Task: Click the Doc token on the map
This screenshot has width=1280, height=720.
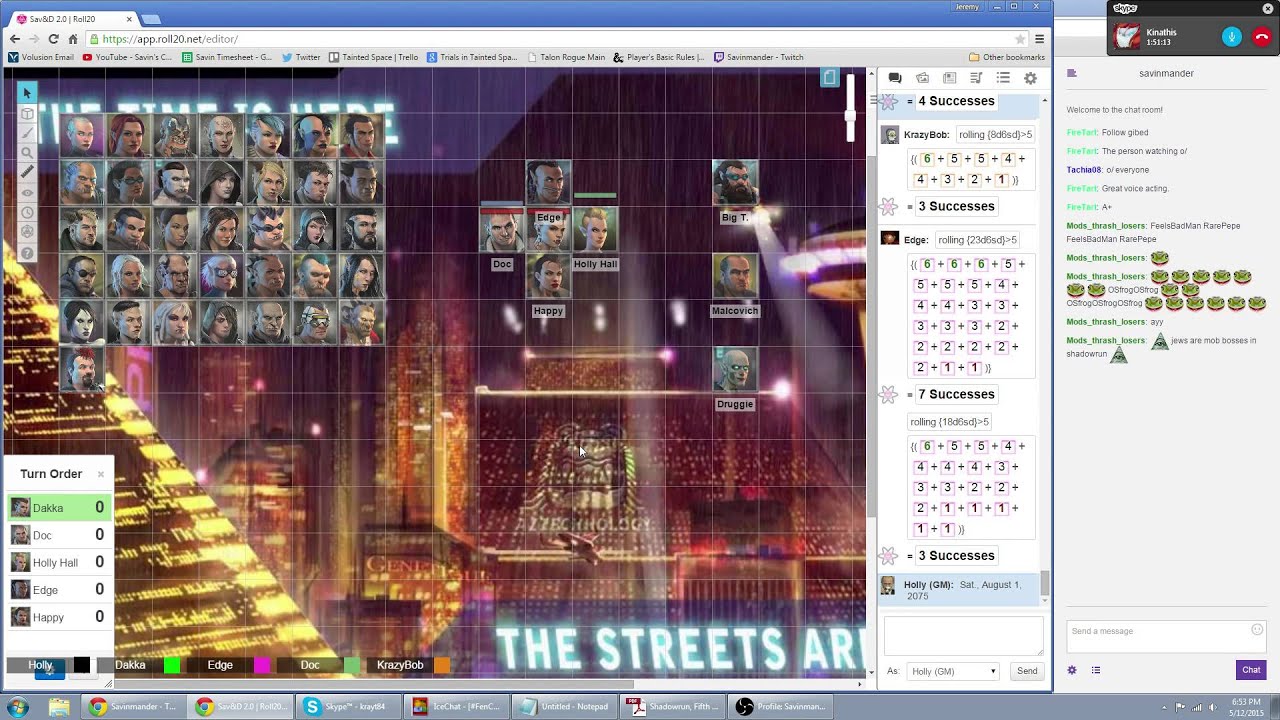Action: coord(502,231)
